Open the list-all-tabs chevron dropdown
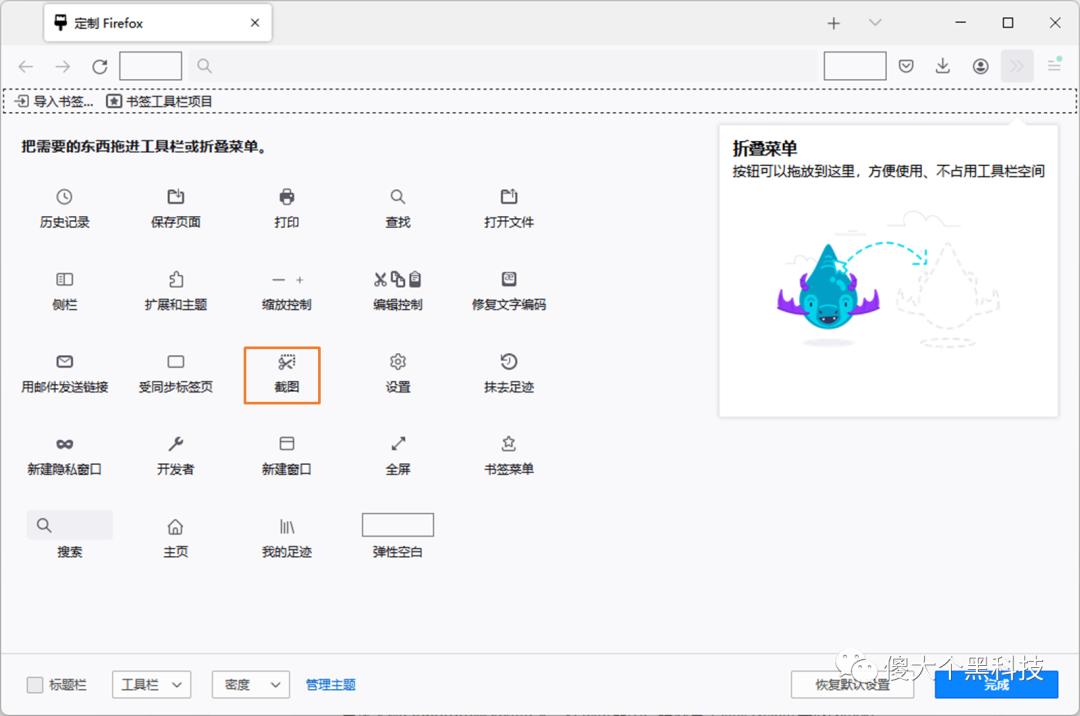Screen dimensions: 1080x716 (x=874, y=22)
